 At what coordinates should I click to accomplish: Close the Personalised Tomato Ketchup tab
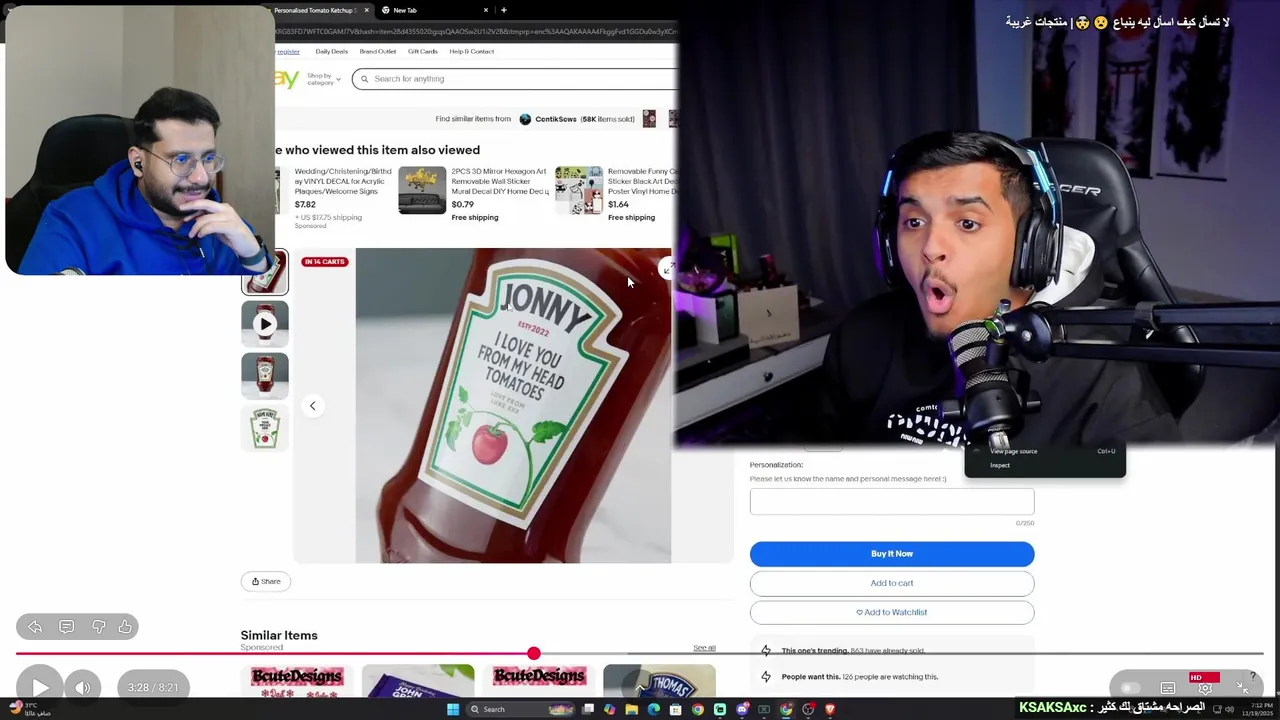tap(367, 10)
